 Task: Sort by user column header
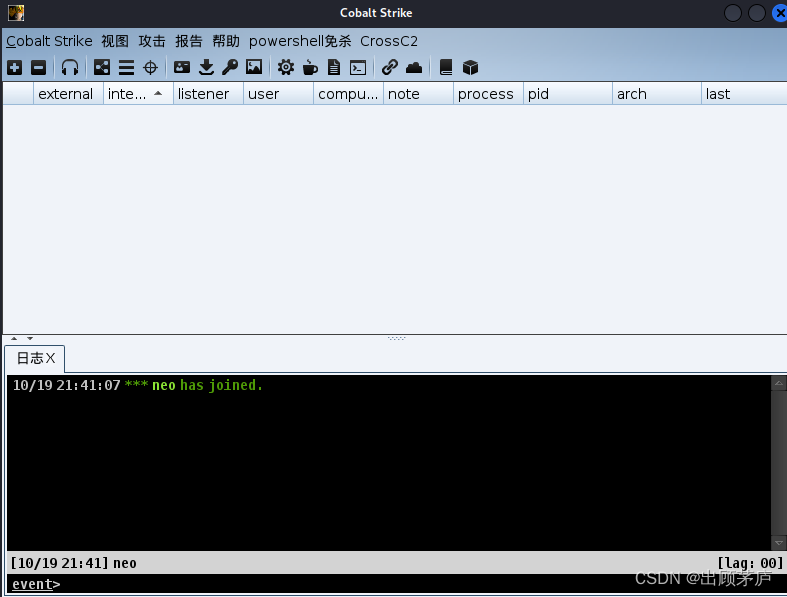(x=278, y=94)
